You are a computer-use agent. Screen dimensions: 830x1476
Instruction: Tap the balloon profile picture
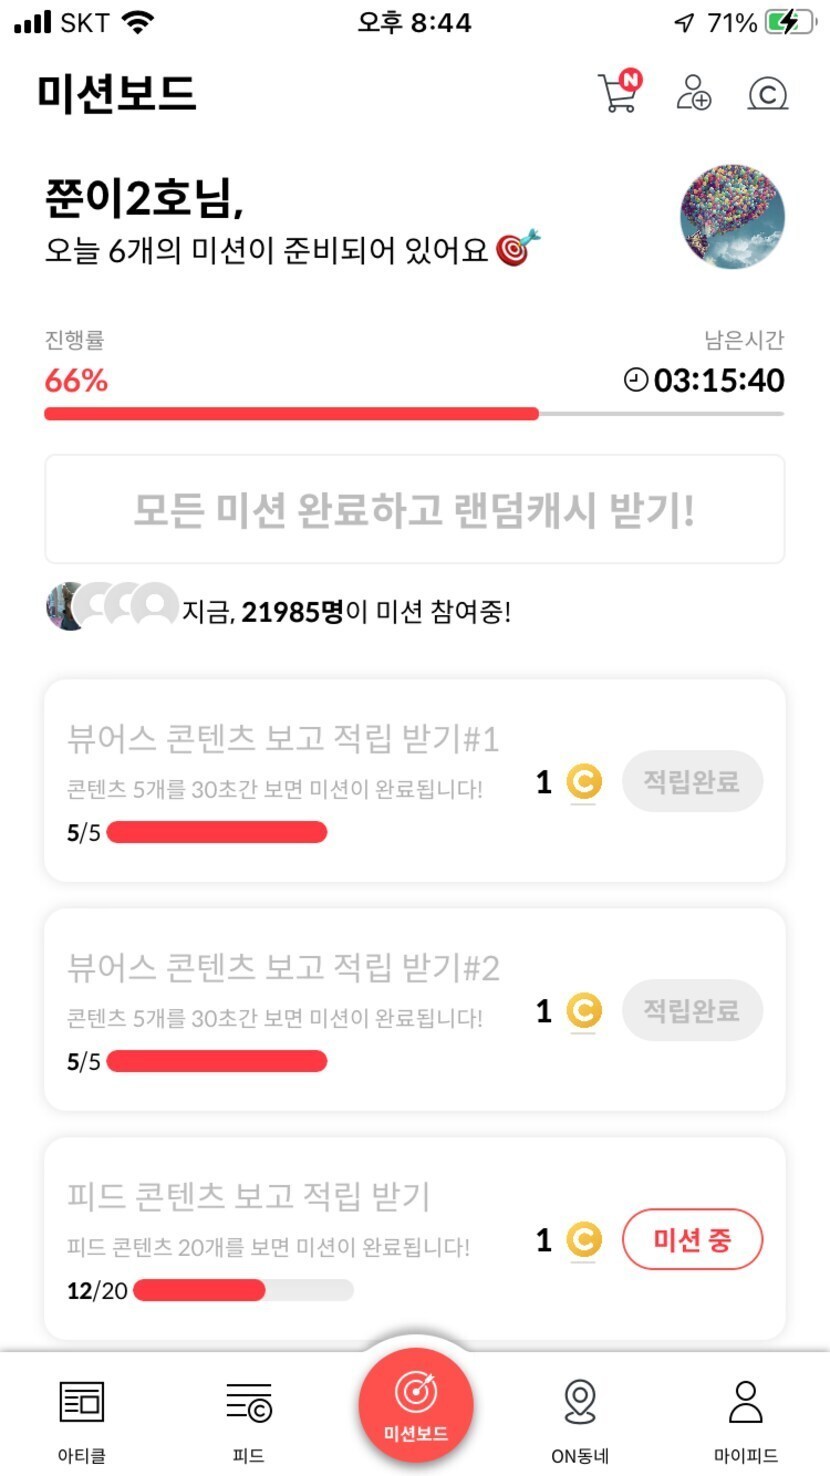click(x=732, y=218)
